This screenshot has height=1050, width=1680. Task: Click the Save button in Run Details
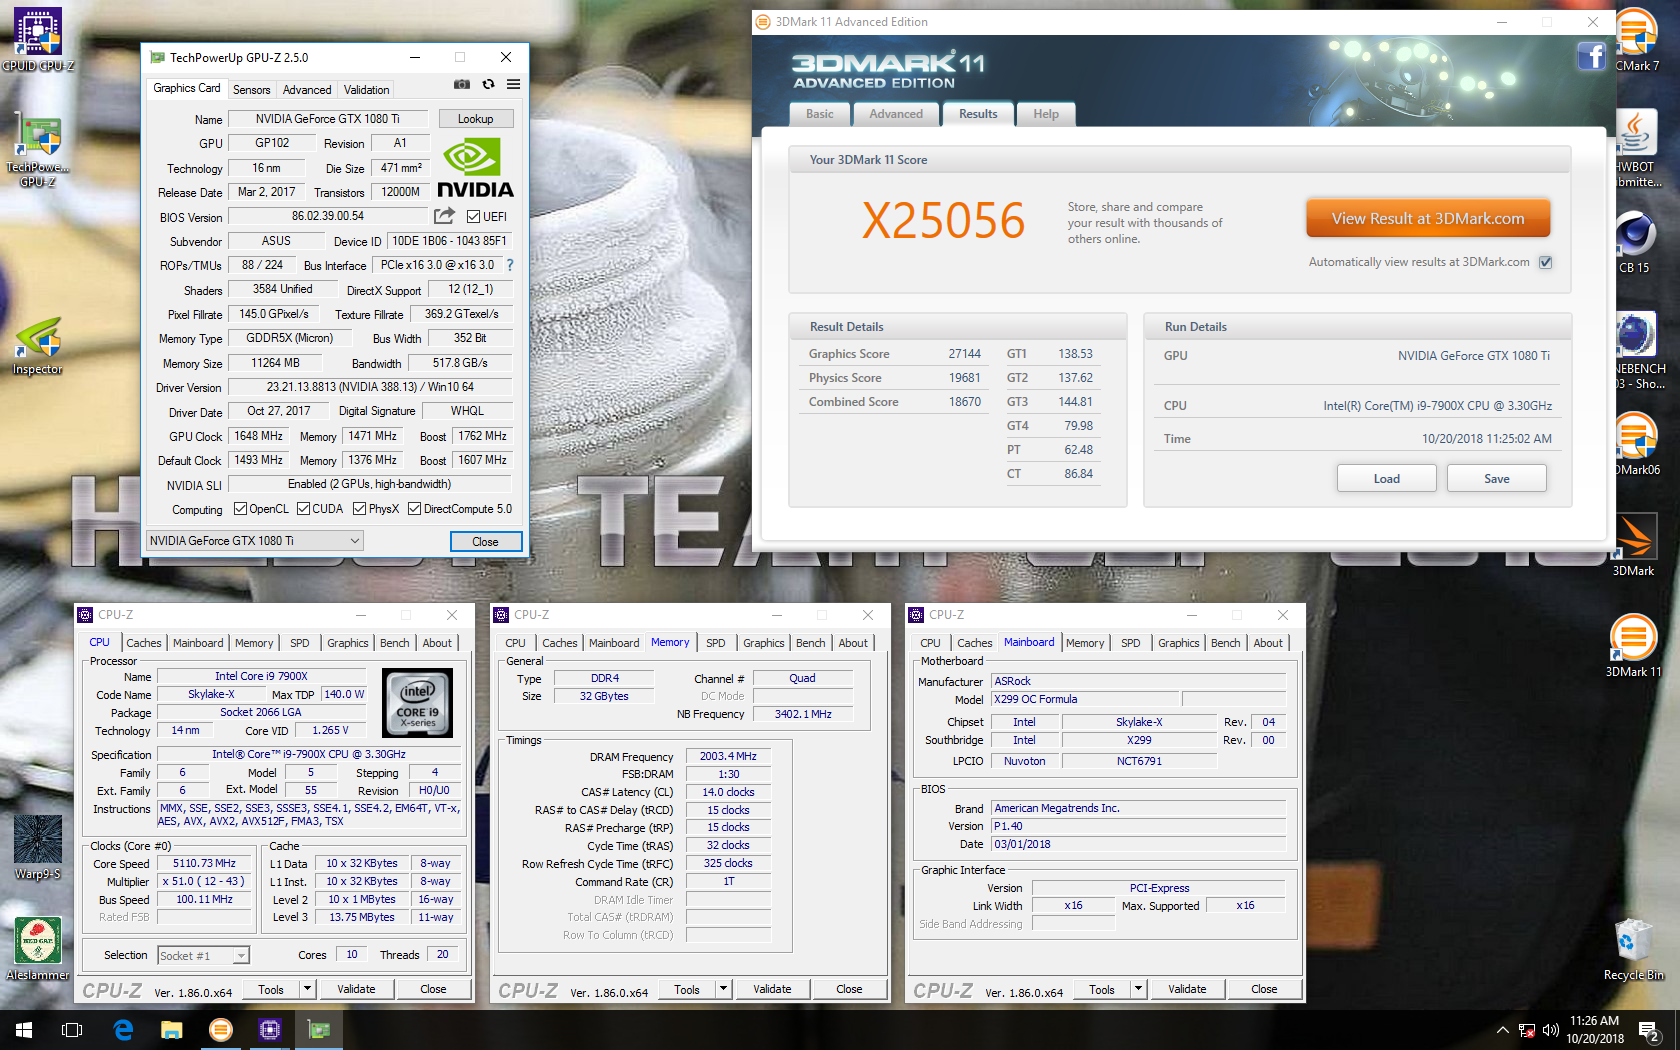1497,479
